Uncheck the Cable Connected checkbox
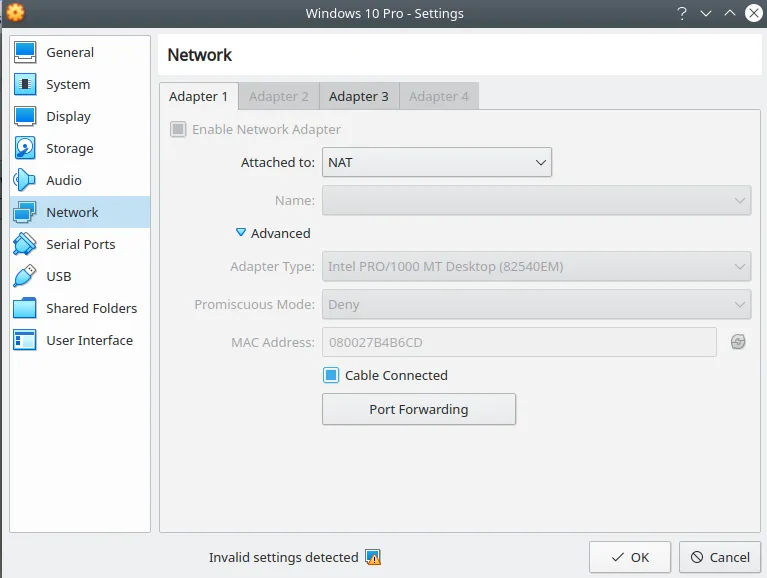Screen dimensions: 767x578 (331, 375)
